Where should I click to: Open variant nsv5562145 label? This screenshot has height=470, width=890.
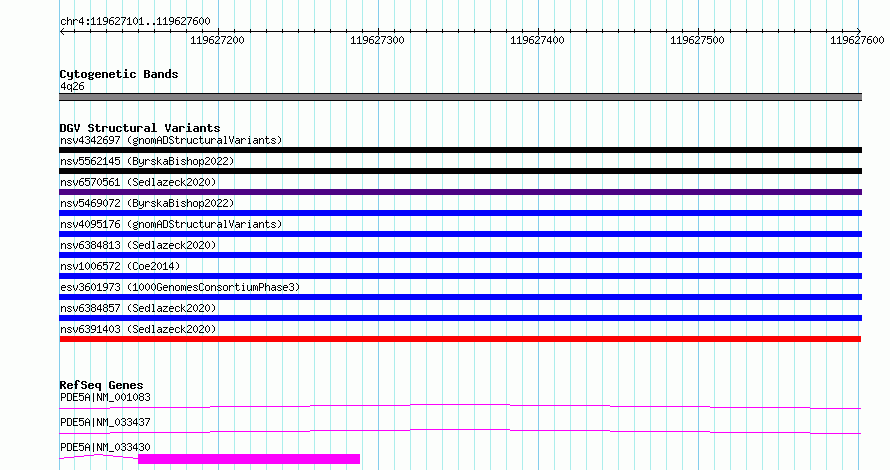(147, 161)
